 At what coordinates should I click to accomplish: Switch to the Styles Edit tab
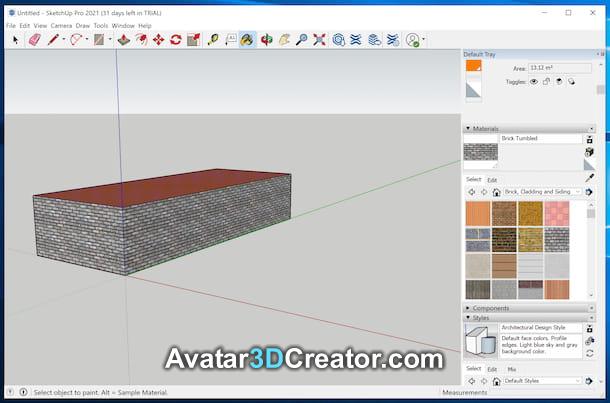coord(492,369)
